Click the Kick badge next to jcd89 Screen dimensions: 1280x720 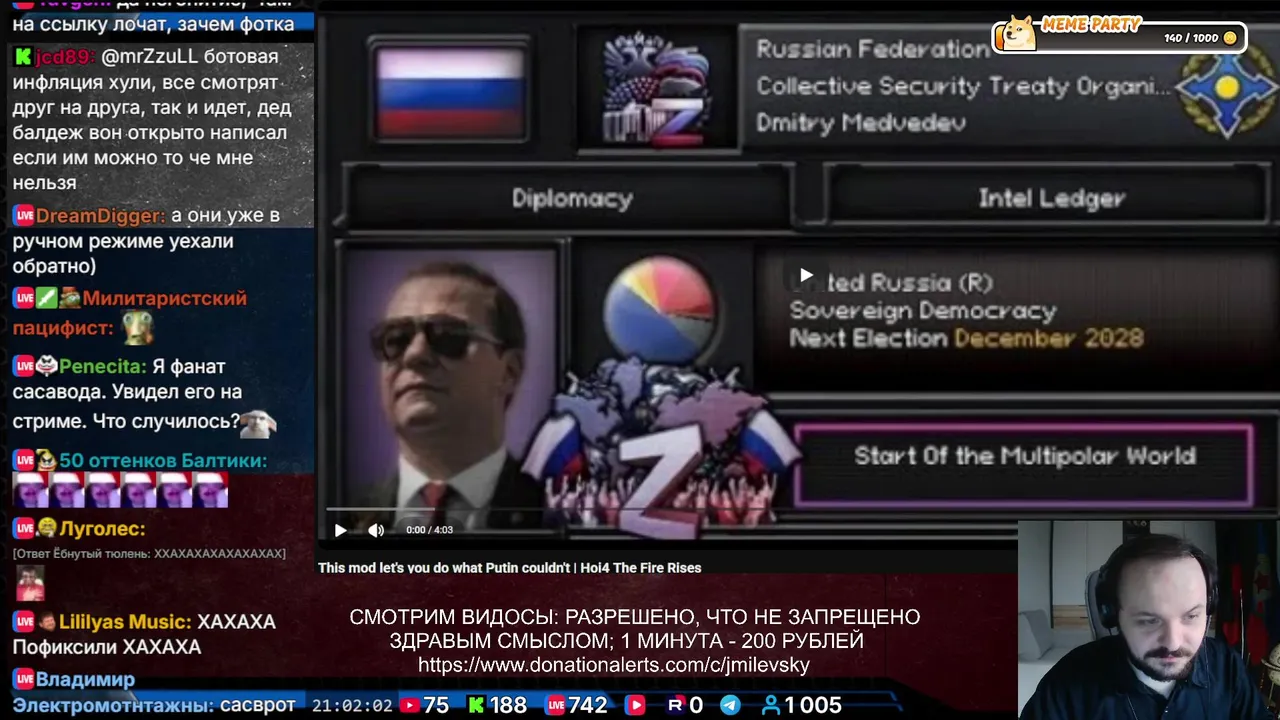22,57
